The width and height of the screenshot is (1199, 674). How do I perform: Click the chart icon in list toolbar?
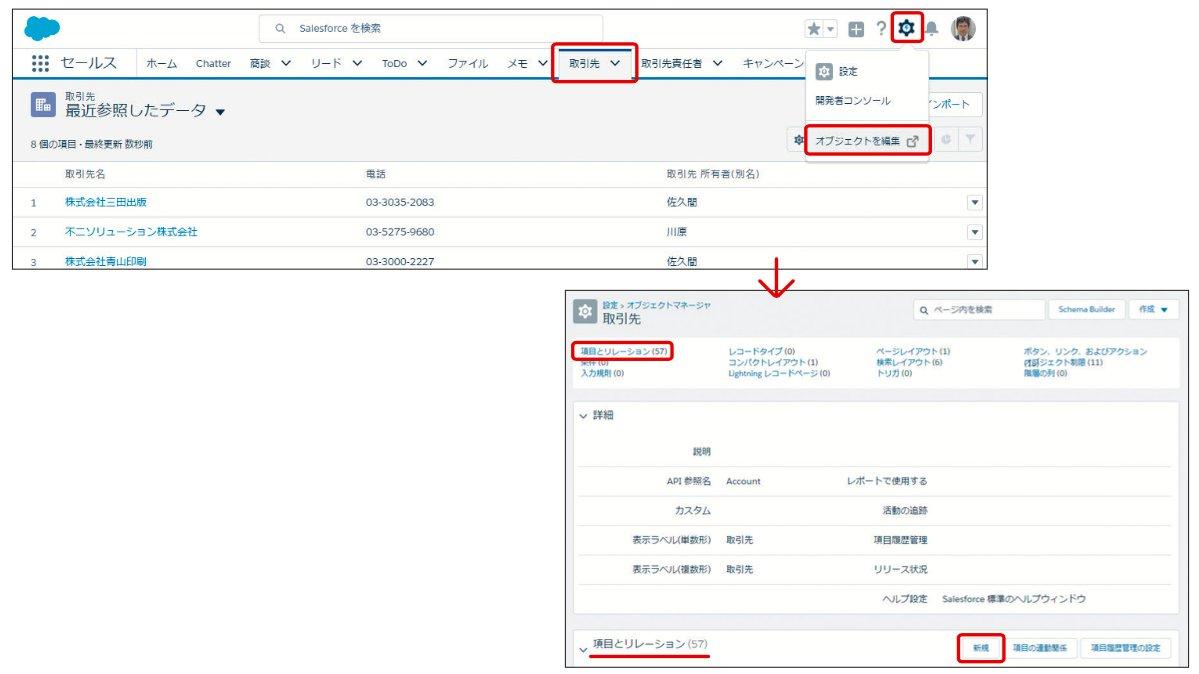(x=946, y=139)
